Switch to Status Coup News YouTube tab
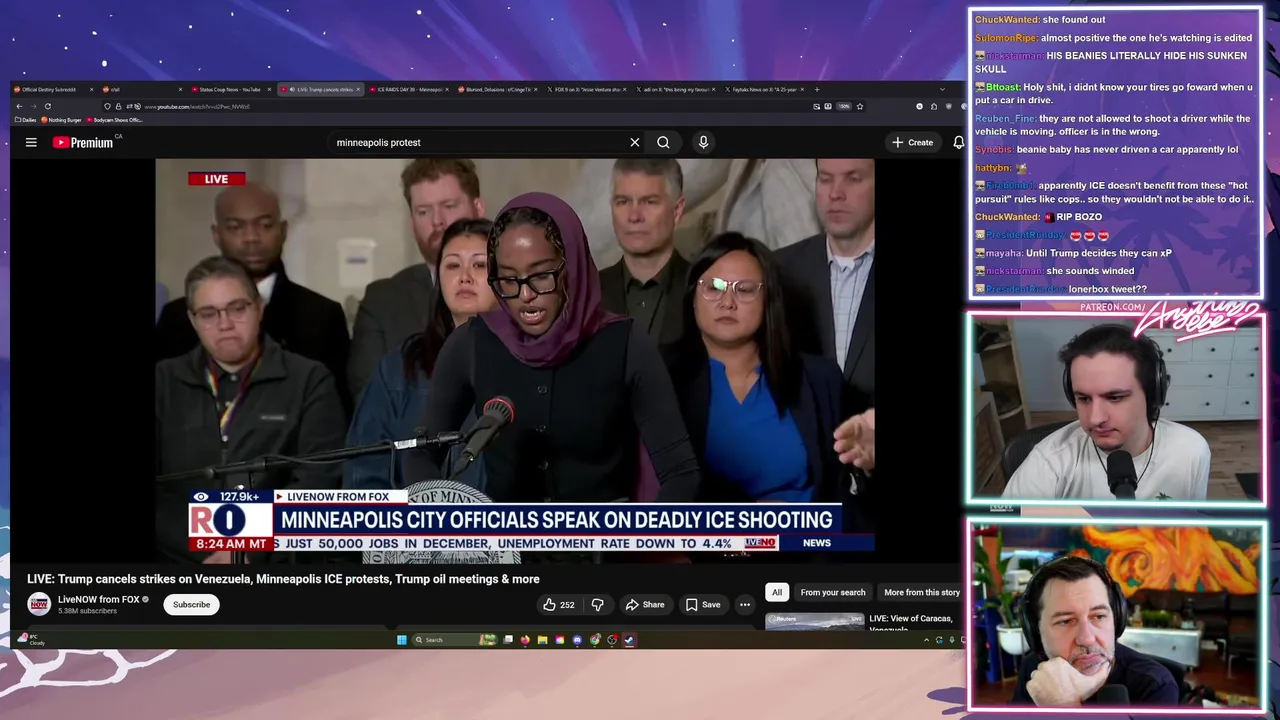Screen dimensions: 1280x720 (228, 89)
